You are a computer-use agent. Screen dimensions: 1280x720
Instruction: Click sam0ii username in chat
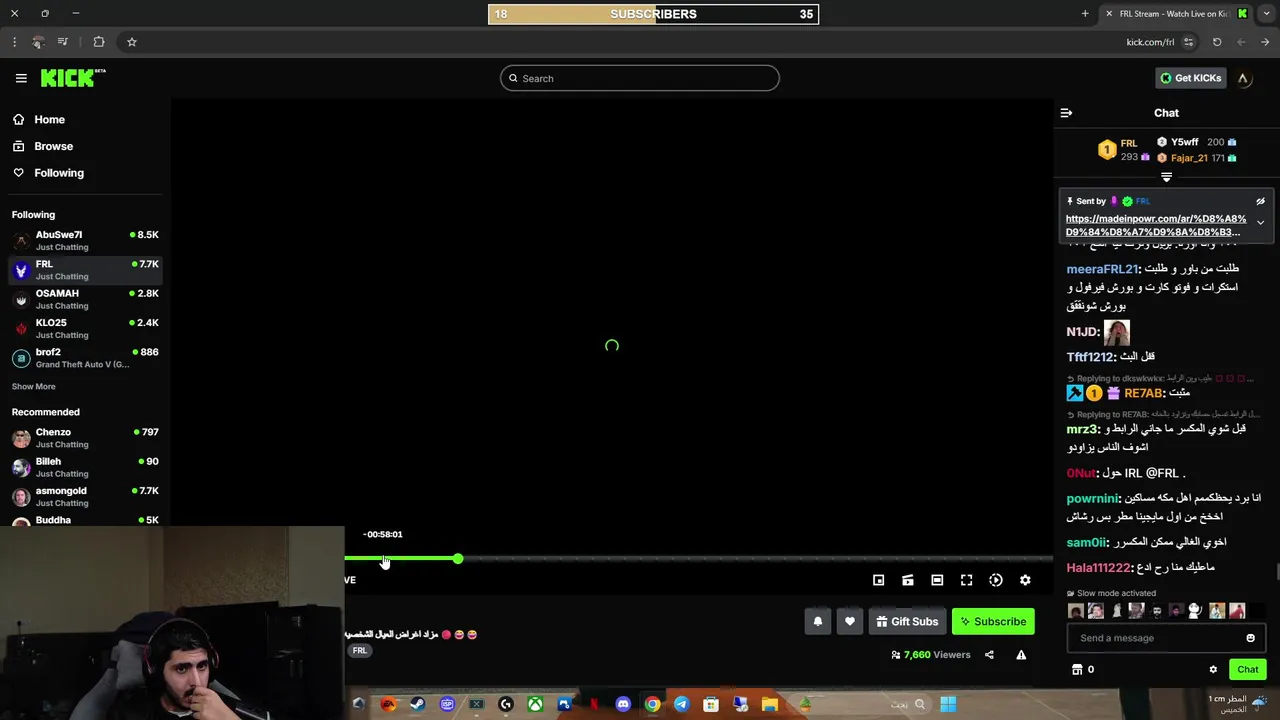point(1086,542)
